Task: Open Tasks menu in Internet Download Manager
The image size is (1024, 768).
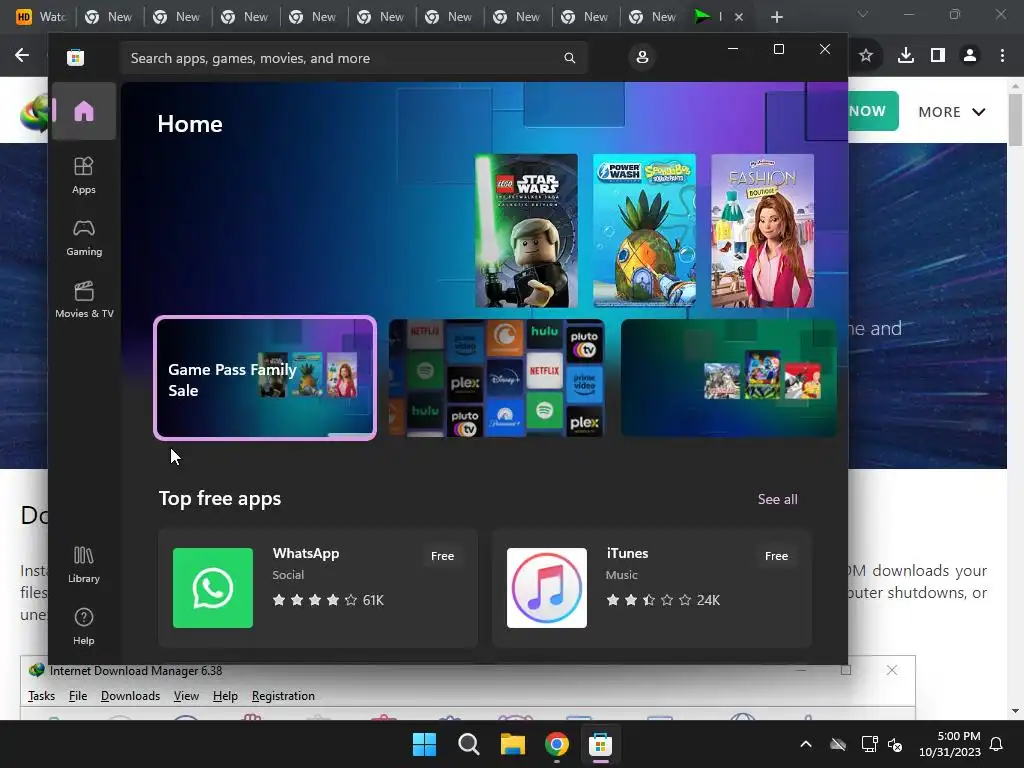Action: [41, 696]
